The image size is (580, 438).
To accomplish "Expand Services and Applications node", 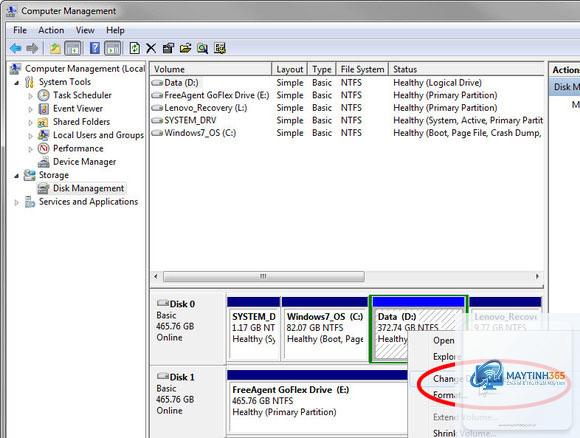I will 16,202.
